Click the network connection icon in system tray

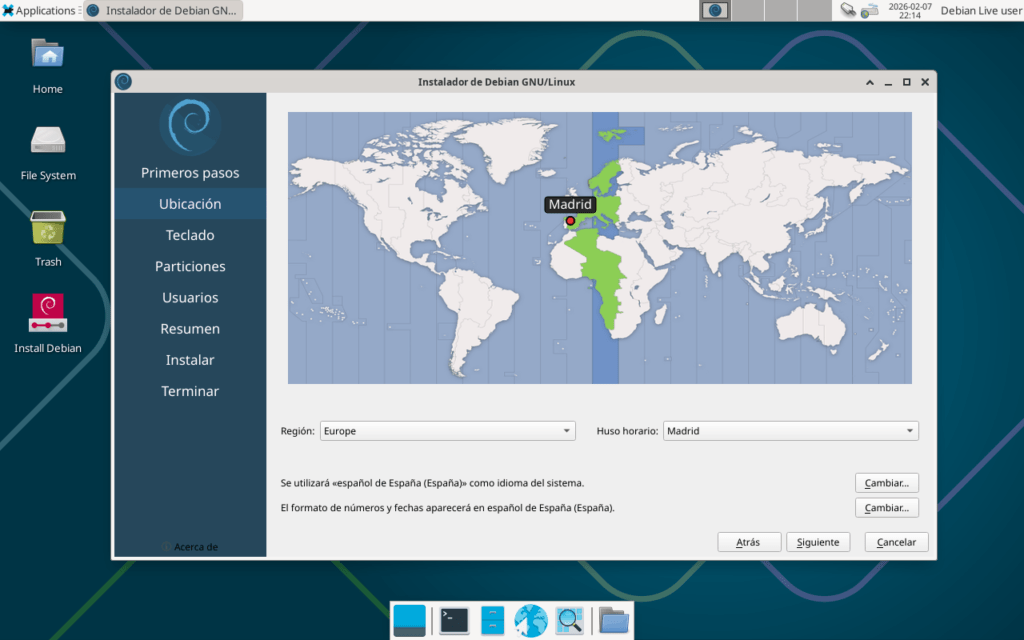868,10
